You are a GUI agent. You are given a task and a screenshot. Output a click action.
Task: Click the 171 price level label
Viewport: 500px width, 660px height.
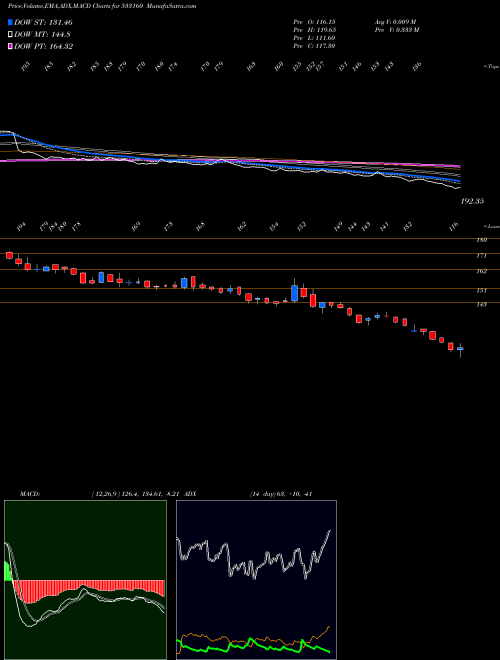481,255
